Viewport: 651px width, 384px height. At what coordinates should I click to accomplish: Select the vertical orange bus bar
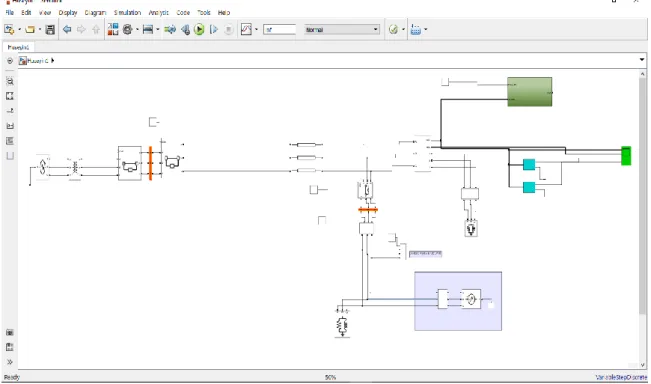150,163
